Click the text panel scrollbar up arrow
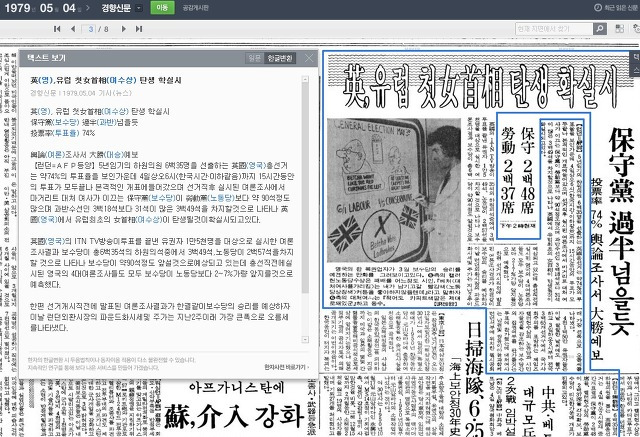640x437 pixels. 305,79
